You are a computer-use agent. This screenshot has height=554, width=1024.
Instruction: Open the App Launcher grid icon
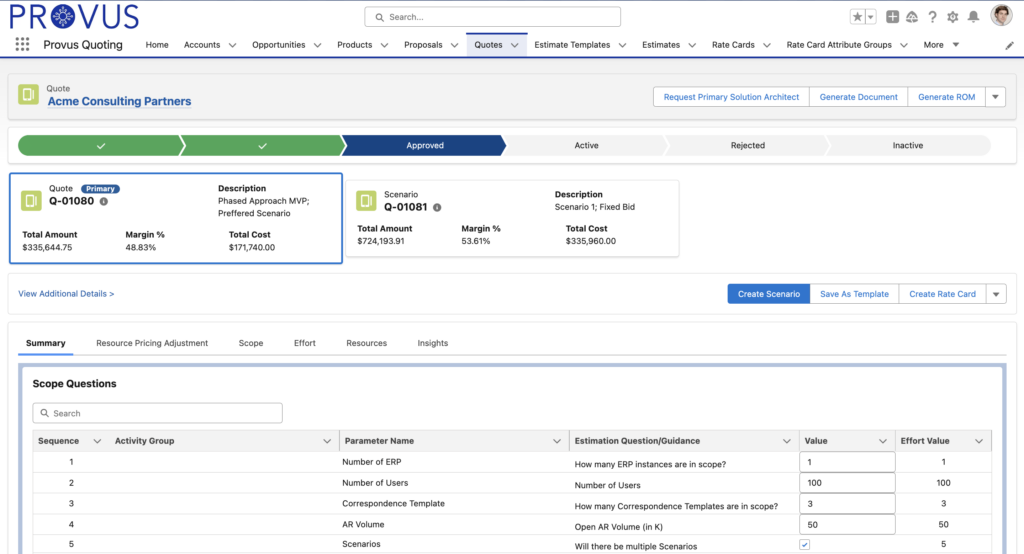point(22,45)
